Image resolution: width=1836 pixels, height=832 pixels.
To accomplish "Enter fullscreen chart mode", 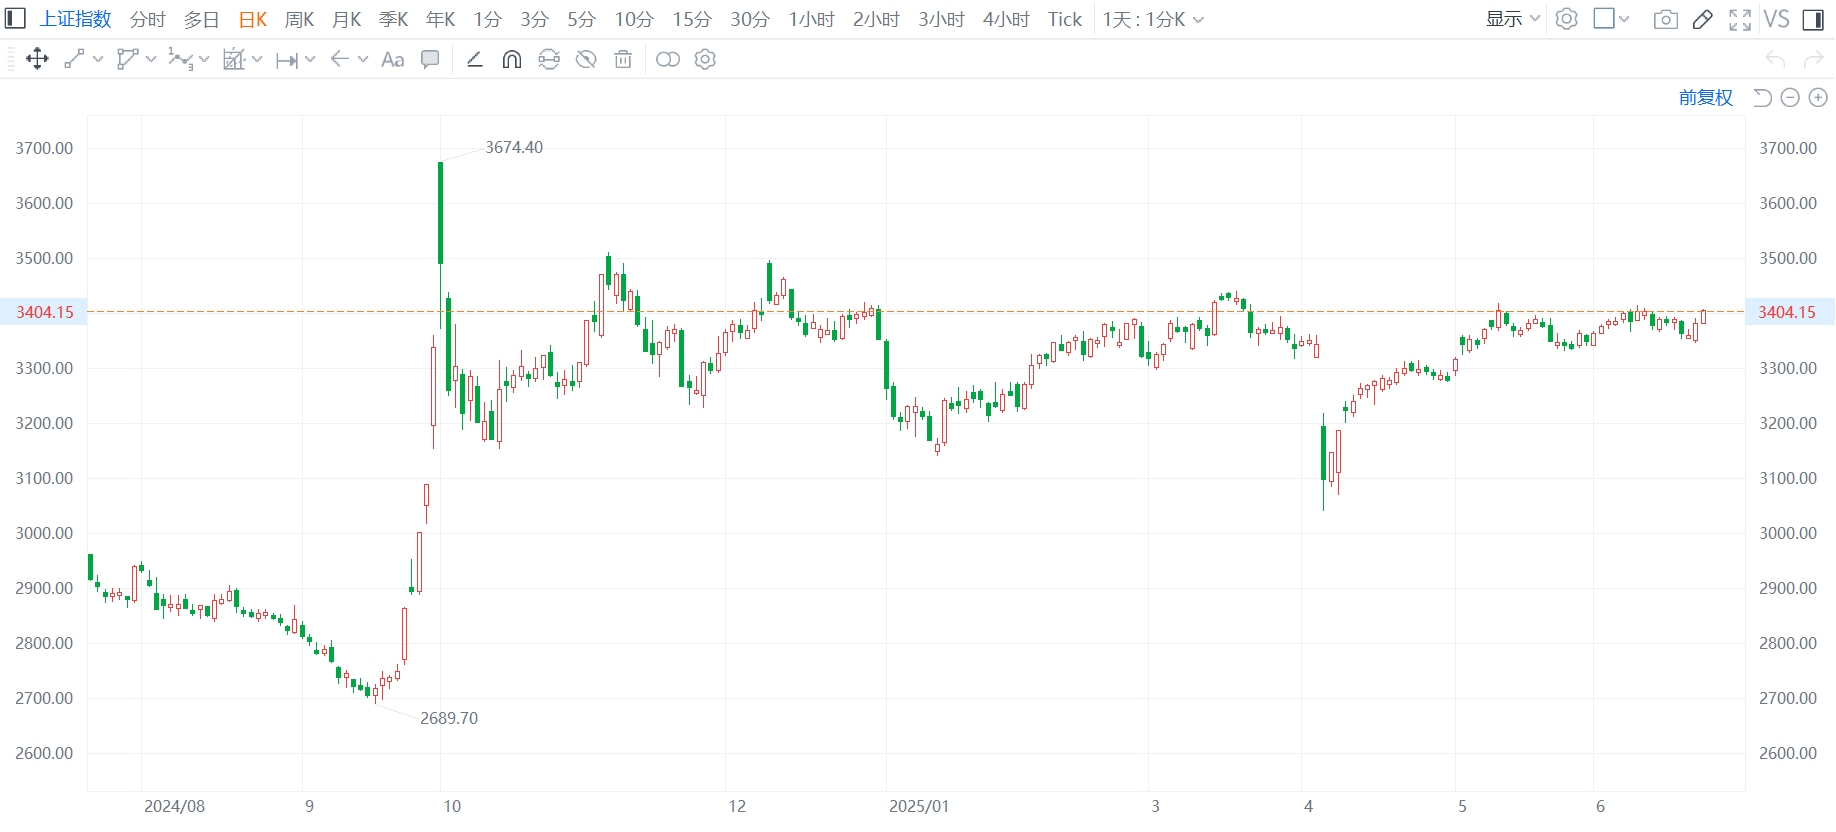I will pyautogui.click(x=1740, y=20).
